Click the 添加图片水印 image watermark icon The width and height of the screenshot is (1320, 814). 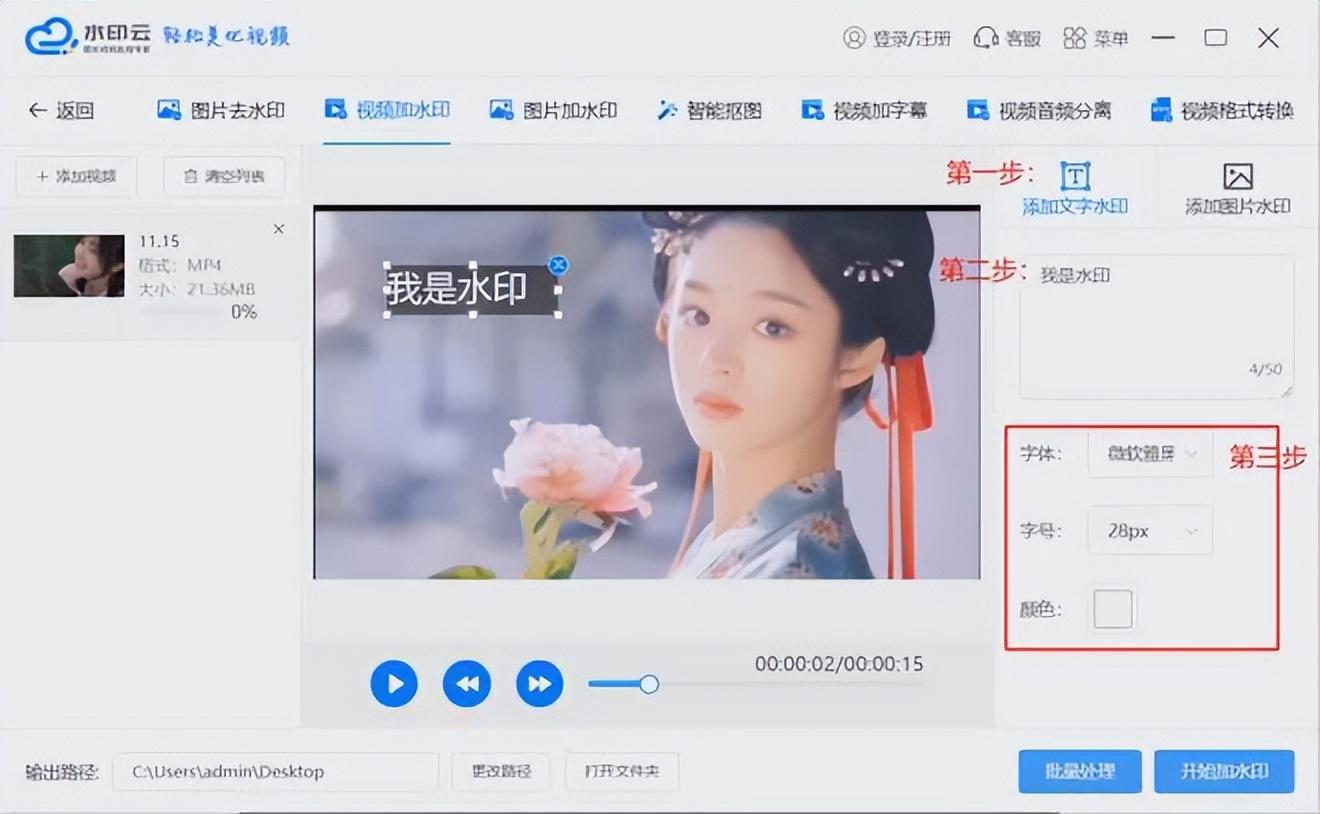pyautogui.click(x=1237, y=177)
